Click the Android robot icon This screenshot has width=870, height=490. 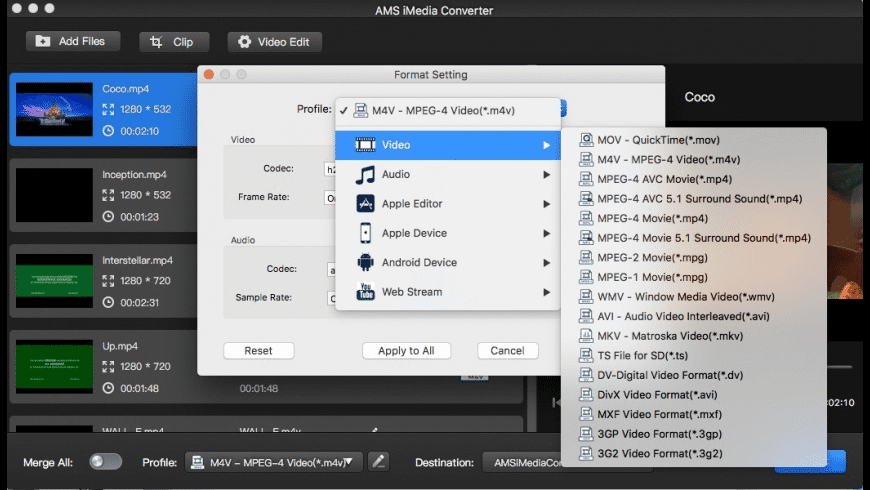(365, 262)
